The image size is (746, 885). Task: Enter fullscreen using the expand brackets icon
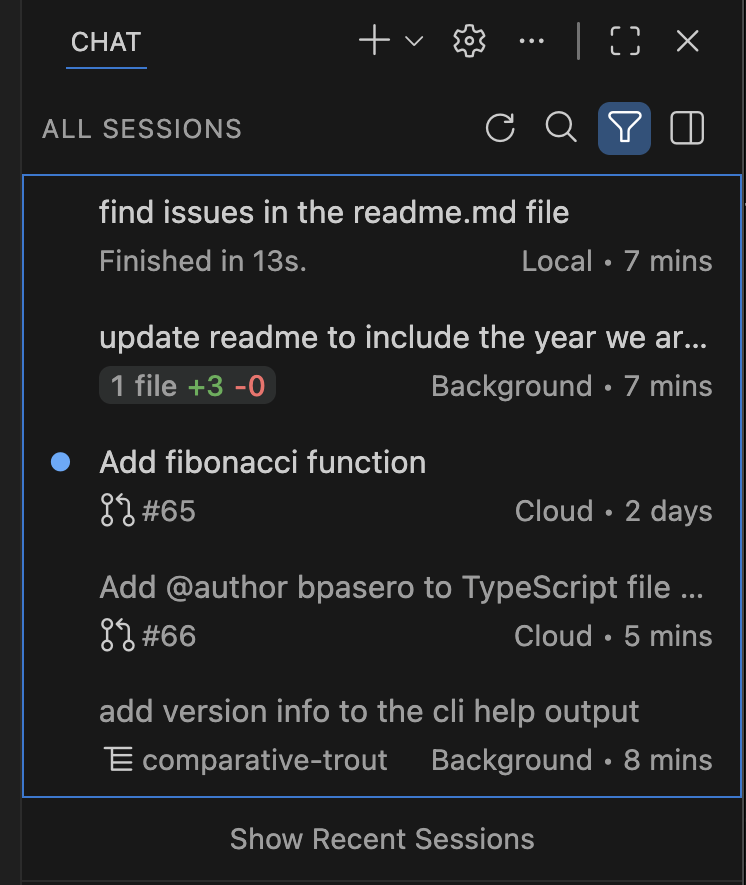coord(624,41)
